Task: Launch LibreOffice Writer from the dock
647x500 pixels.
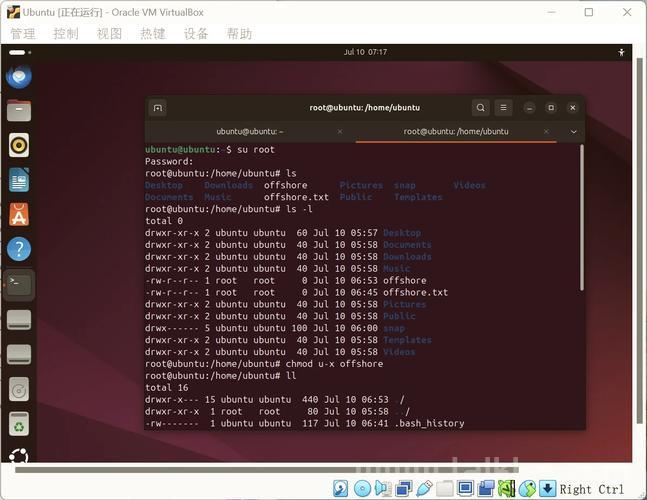Action: pos(19,180)
